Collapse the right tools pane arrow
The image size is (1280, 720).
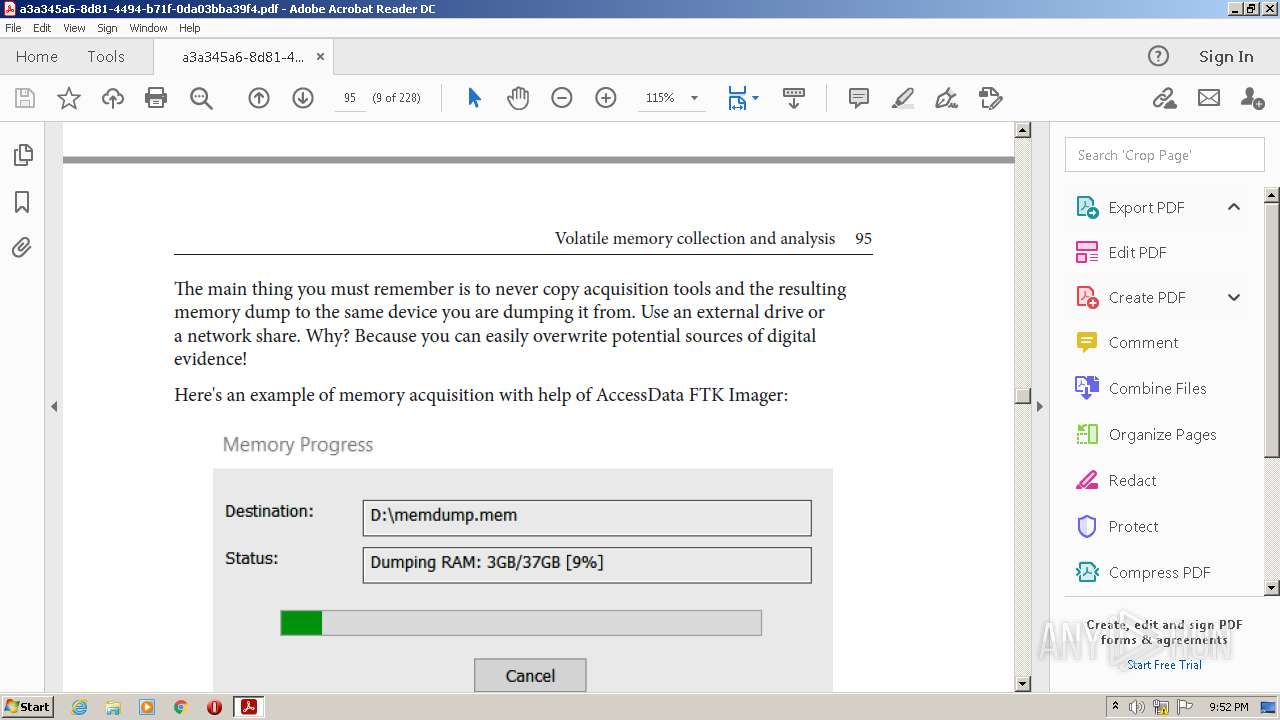(1040, 406)
